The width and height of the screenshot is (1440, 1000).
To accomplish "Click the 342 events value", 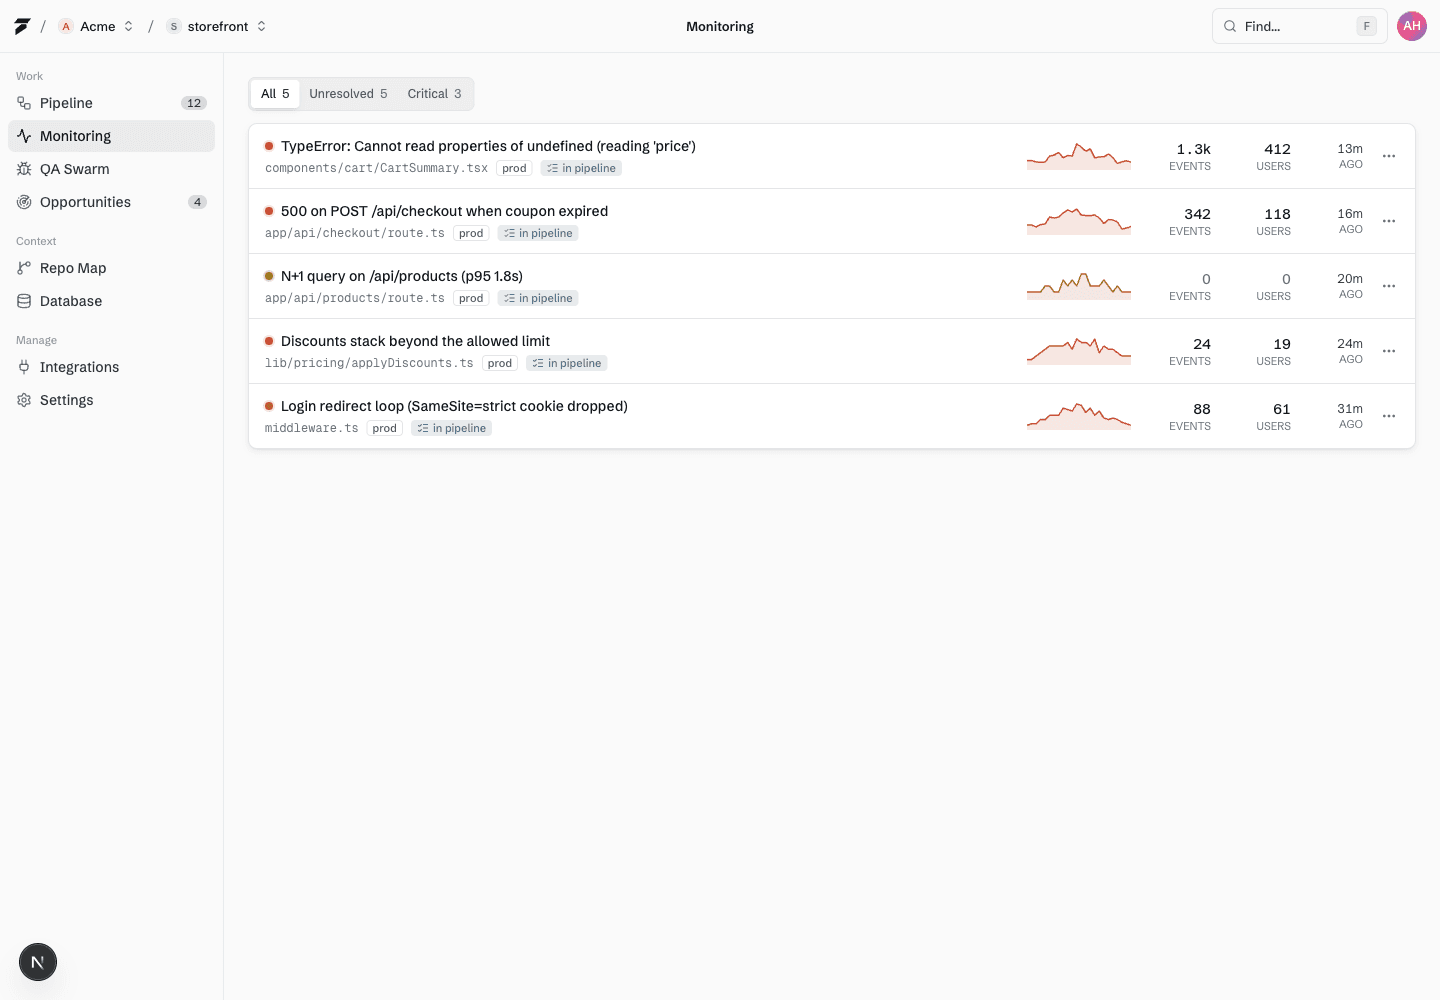I will point(1197,214).
